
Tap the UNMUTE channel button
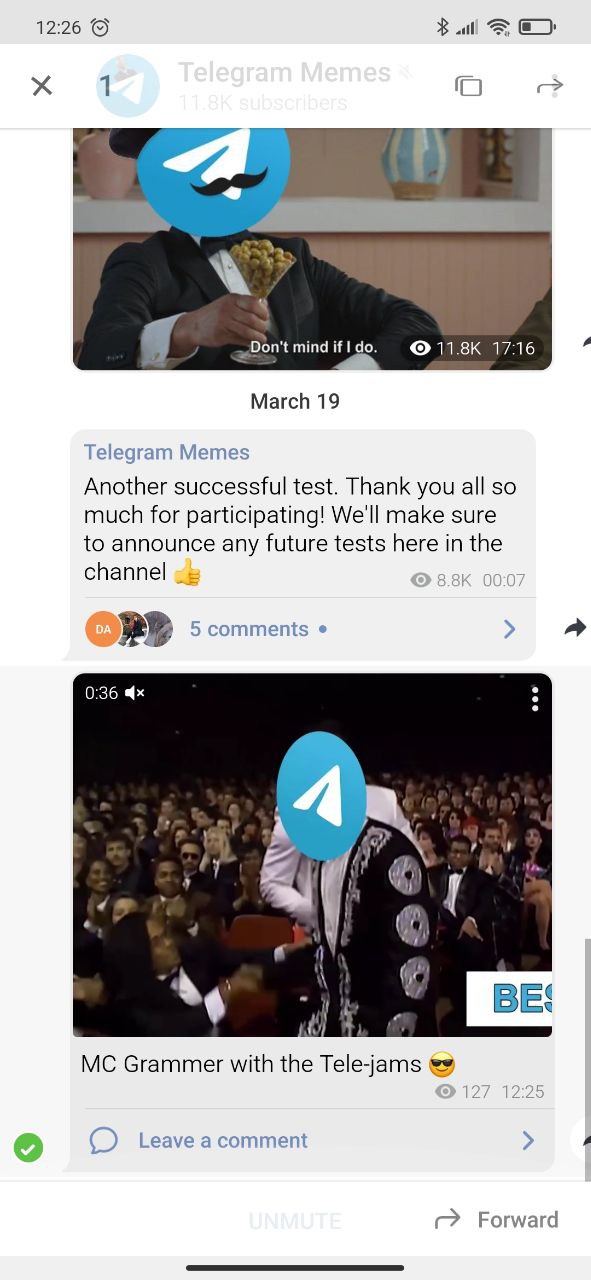(295, 1221)
